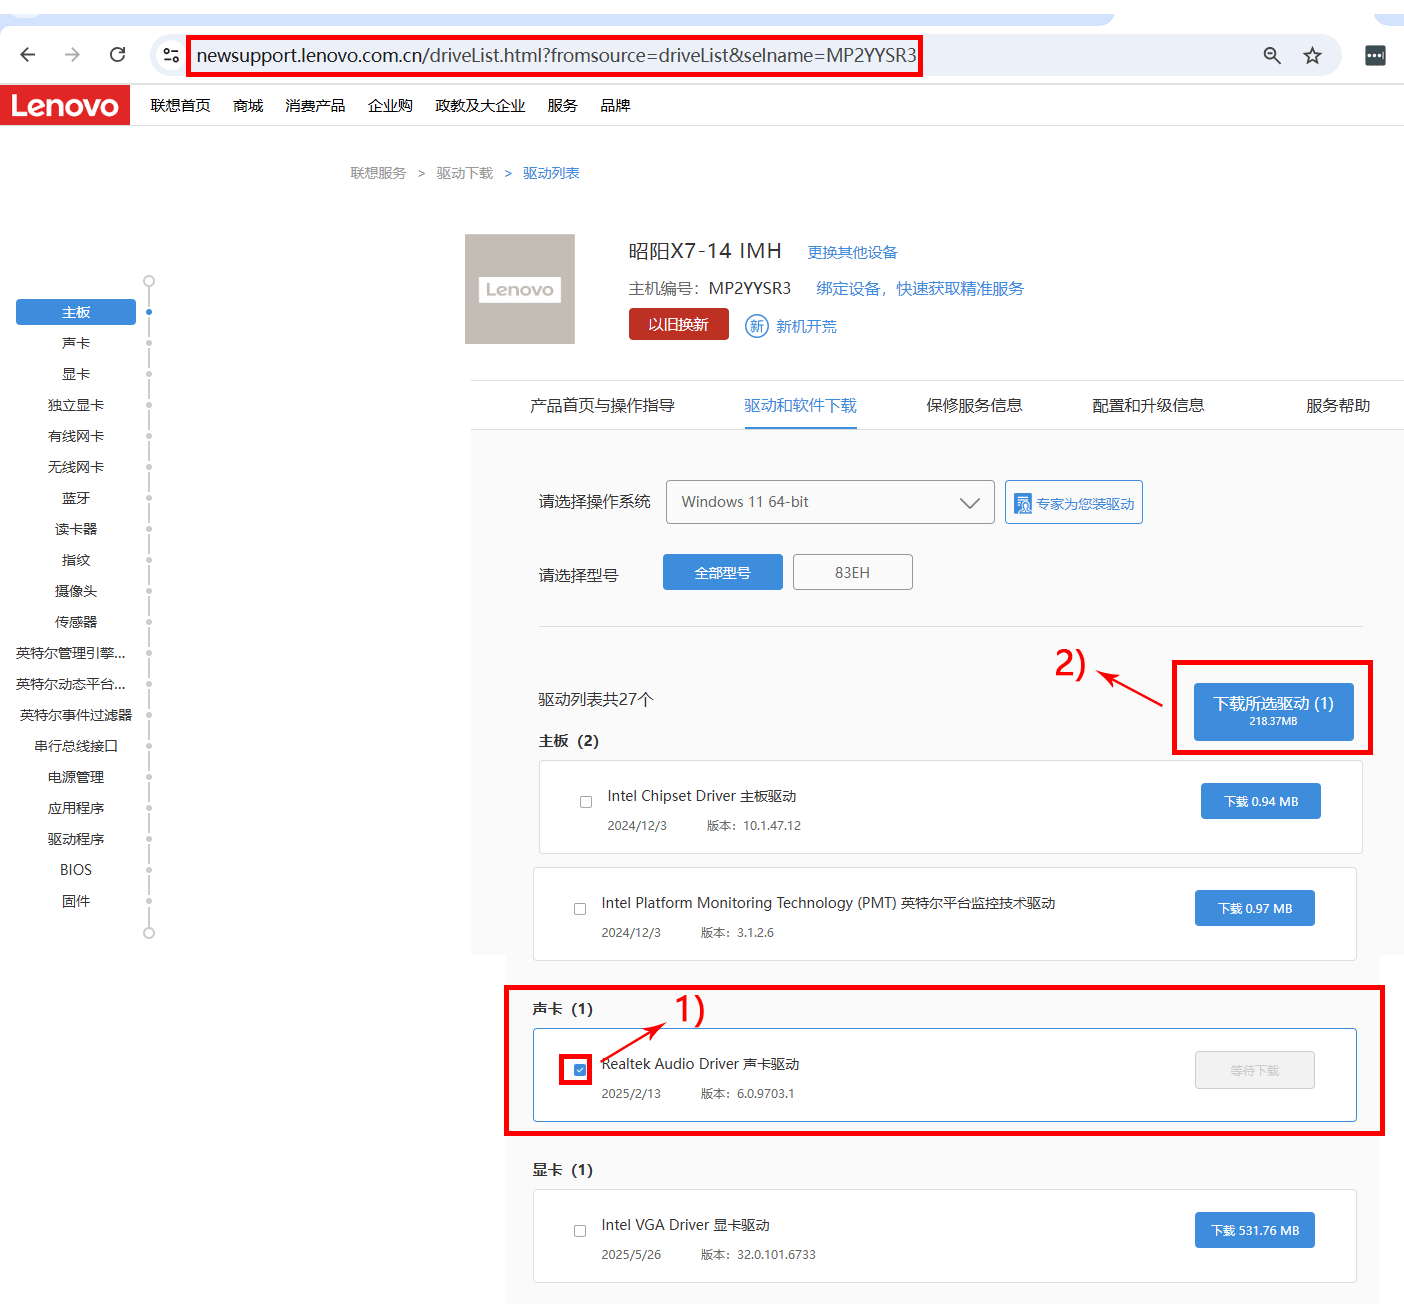Check the Intel Platform Monitoring Technology checkbox

tap(580, 909)
